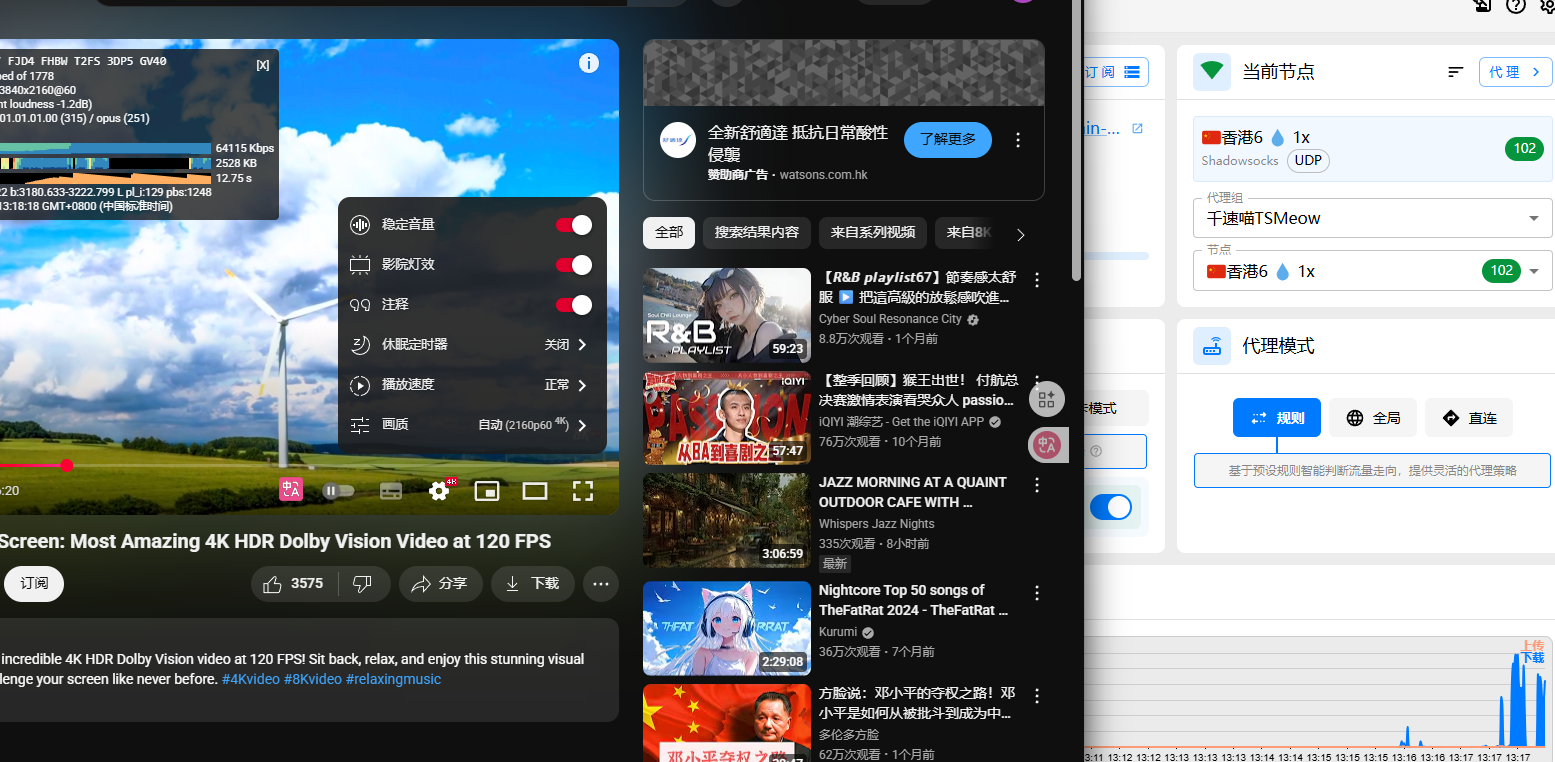1555x762 pixels.
Task: Open the 播放速度 playback speed submenu
Action: [472, 384]
